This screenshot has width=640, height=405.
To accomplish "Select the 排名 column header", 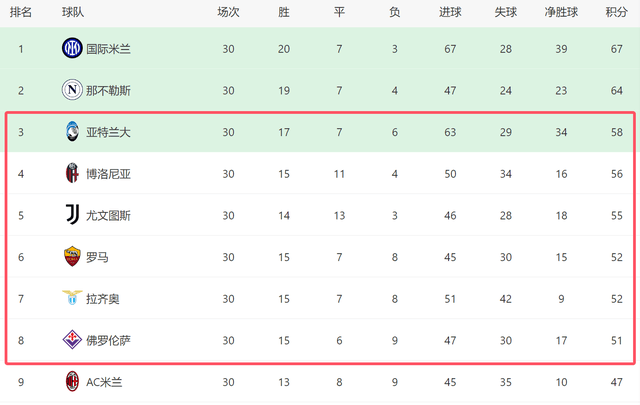I will click(x=21, y=12).
